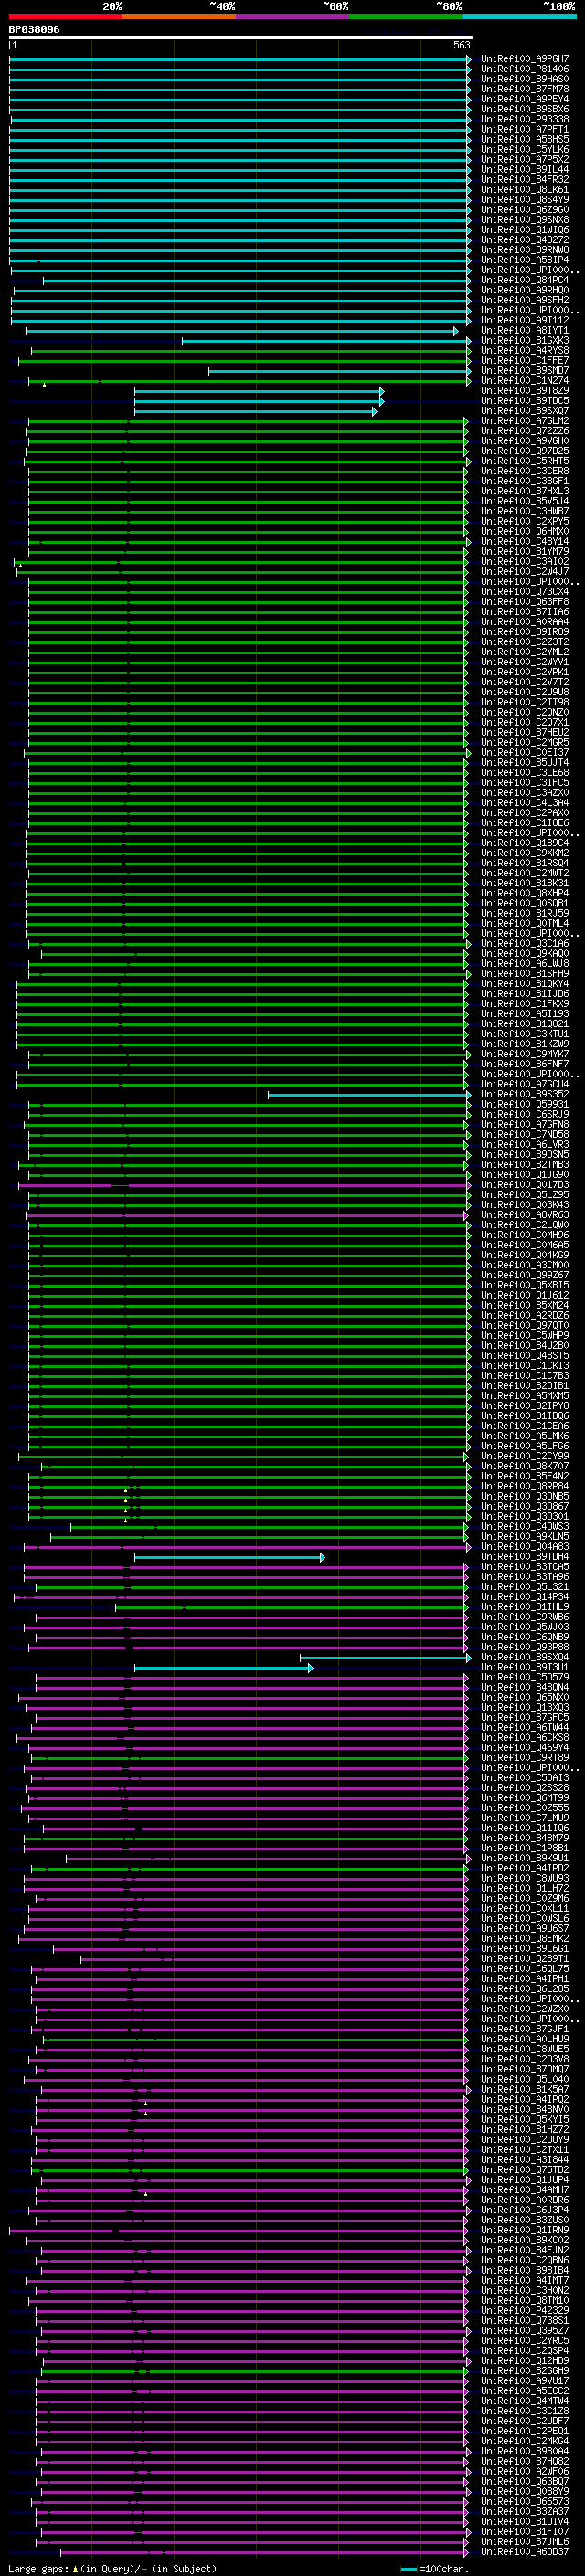Open hit UniRef100_B9HAS0
585x2576 pixels.
[525, 79]
